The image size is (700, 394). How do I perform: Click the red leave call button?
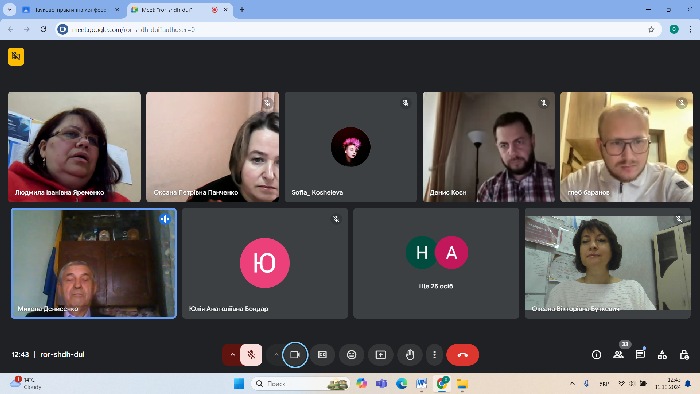462,355
